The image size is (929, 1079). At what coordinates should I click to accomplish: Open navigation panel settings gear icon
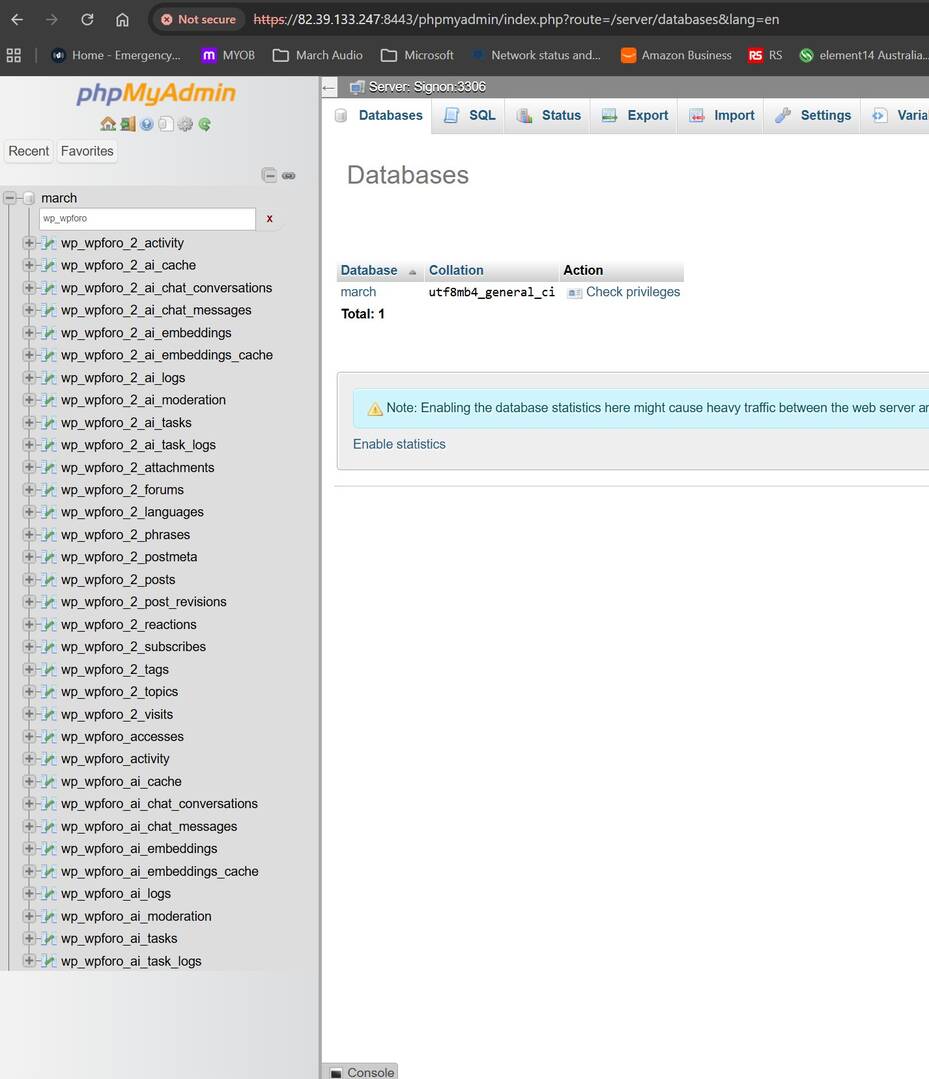(185, 124)
